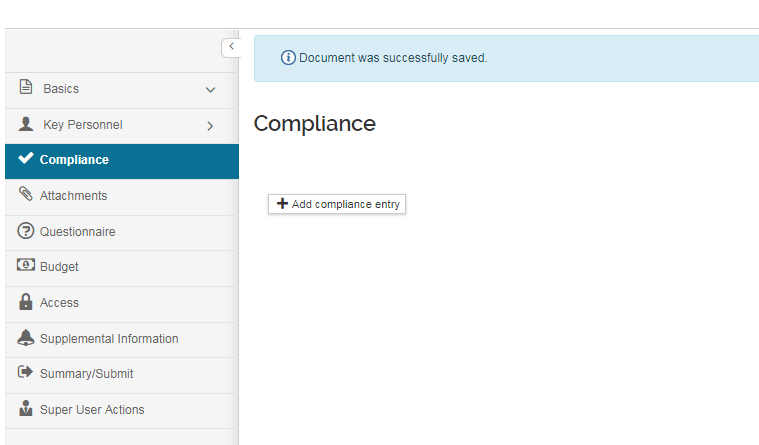
Task: Click the Attachments paperclip icon
Action: coord(26,194)
